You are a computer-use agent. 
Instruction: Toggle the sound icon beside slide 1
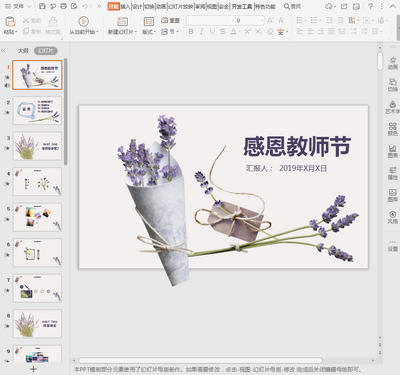pyautogui.click(x=7, y=85)
